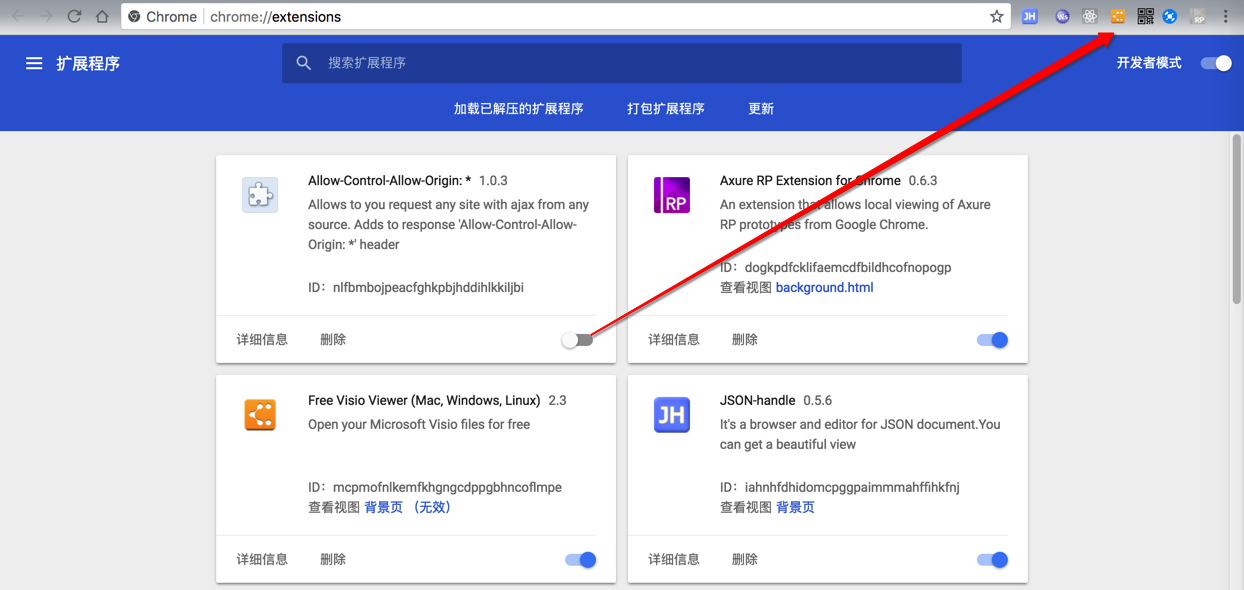Toggle developer mode switch

pos(1216,63)
